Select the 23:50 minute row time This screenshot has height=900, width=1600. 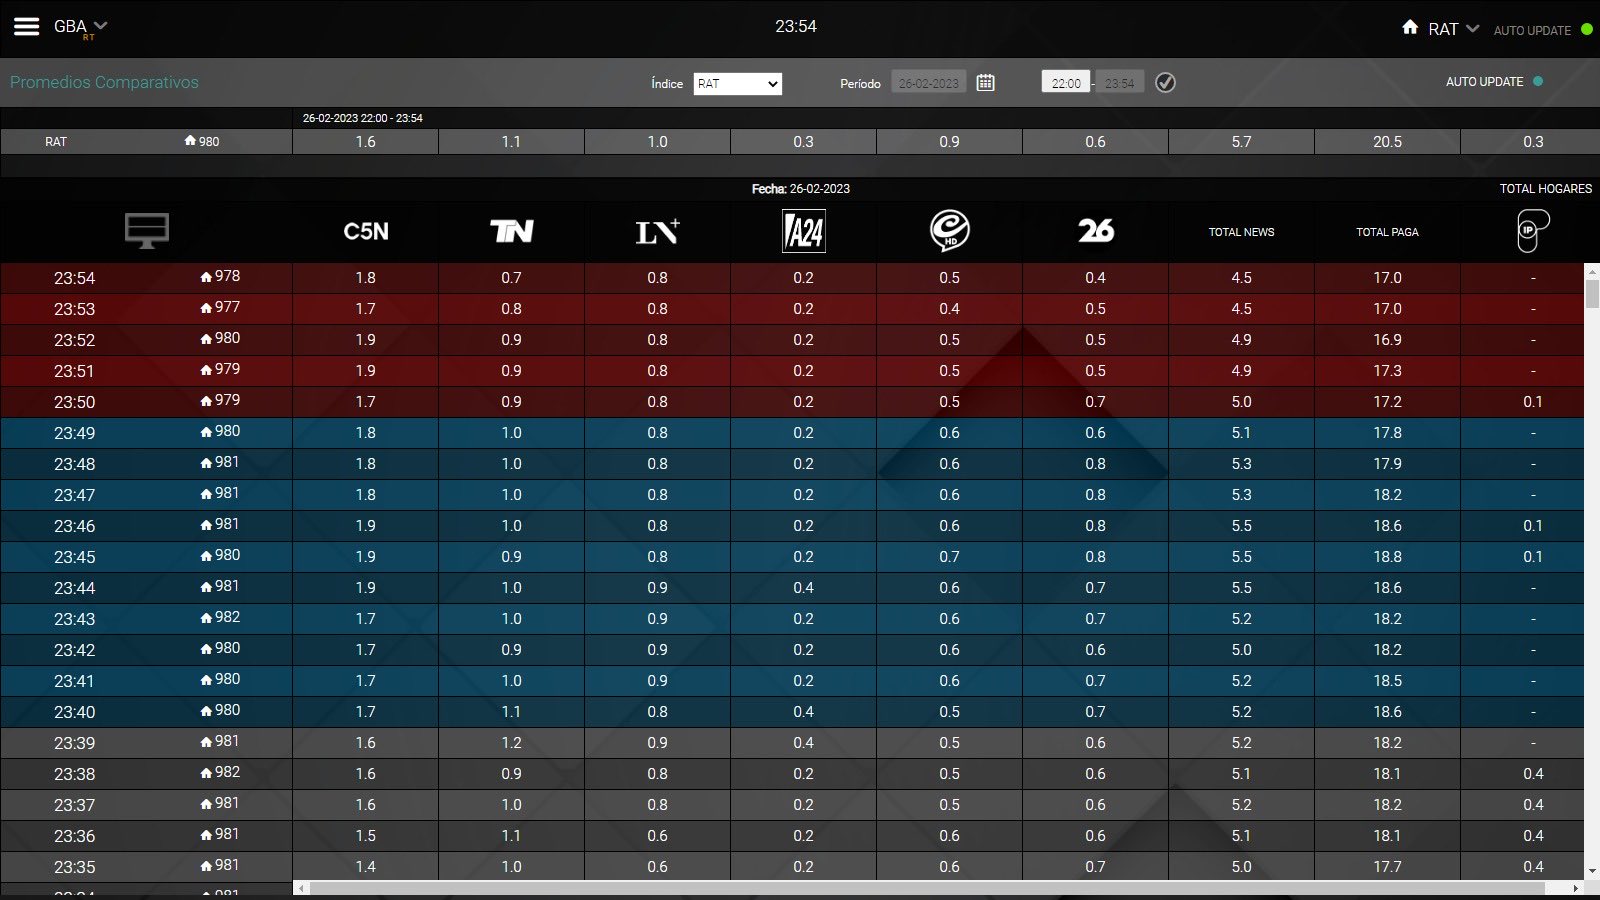(x=75, y=402)
